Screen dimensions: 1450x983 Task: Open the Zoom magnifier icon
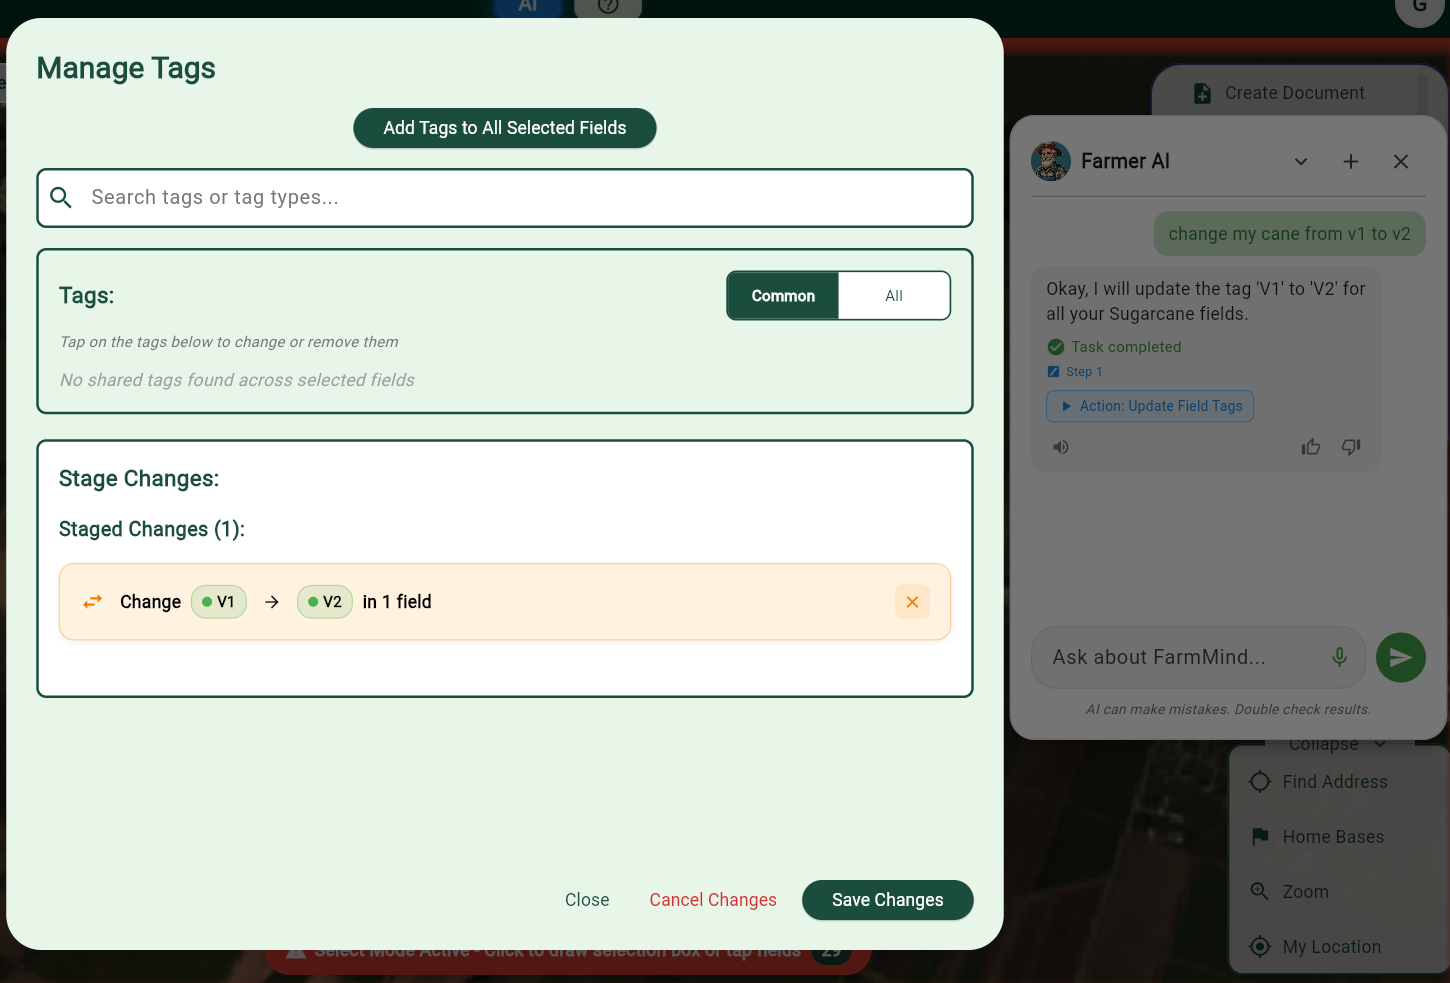[1260, 891]
